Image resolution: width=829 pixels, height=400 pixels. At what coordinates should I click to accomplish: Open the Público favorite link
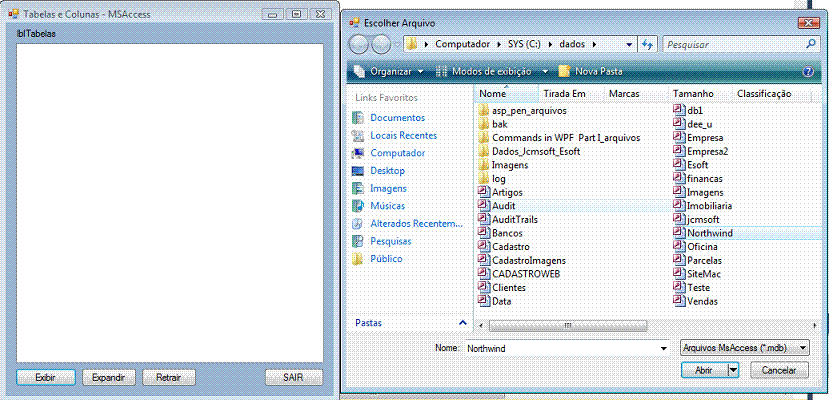(386, 258)
